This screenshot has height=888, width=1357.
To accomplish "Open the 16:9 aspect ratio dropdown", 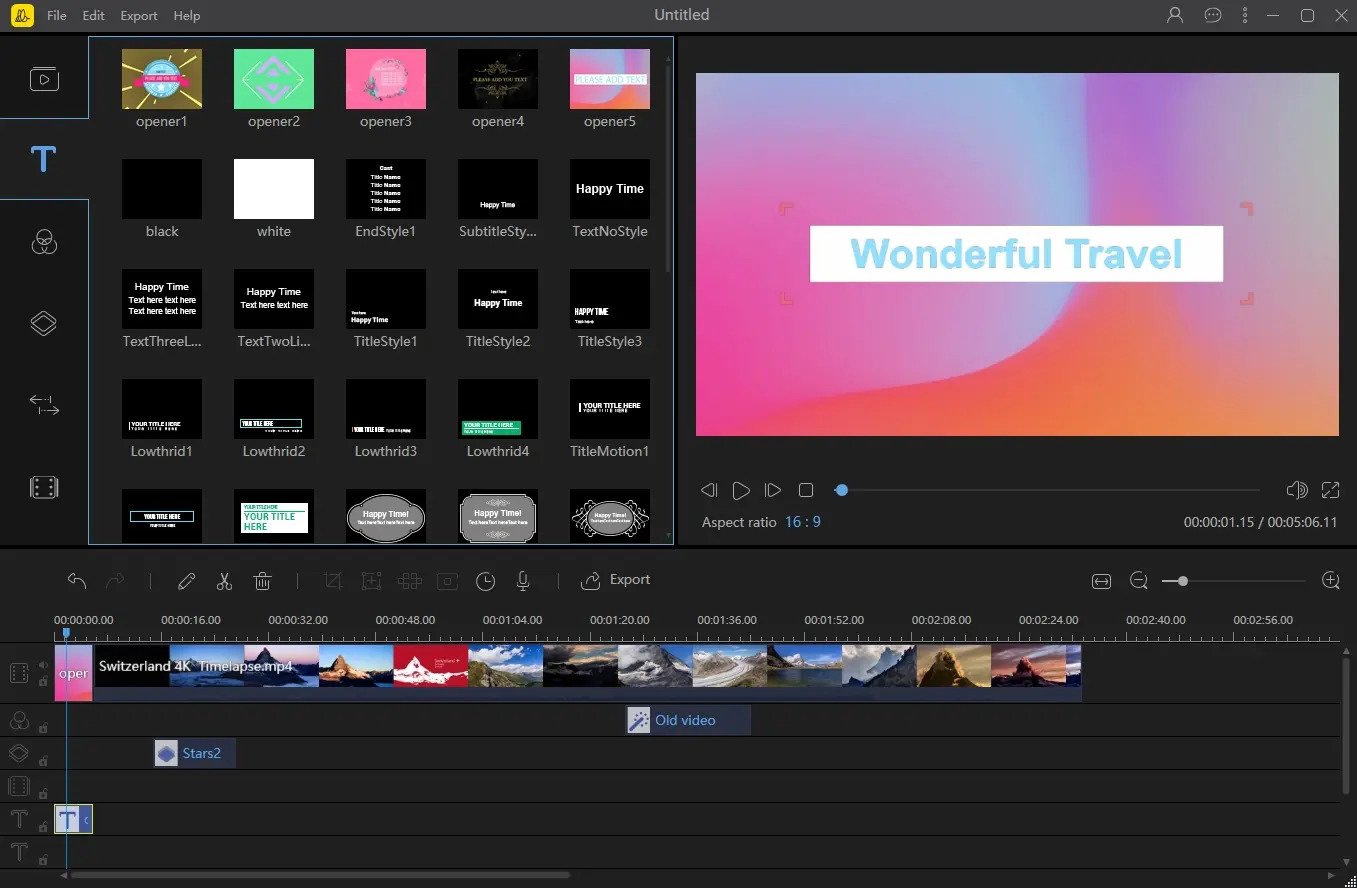I will click(803, 521).
